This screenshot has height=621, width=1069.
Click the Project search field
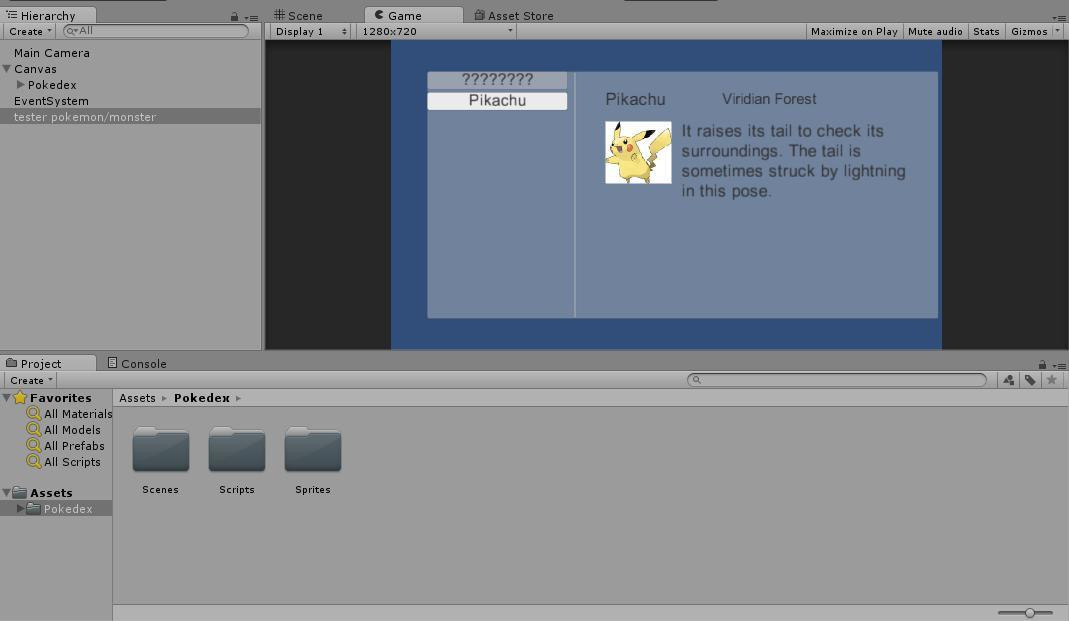[837, 380]
